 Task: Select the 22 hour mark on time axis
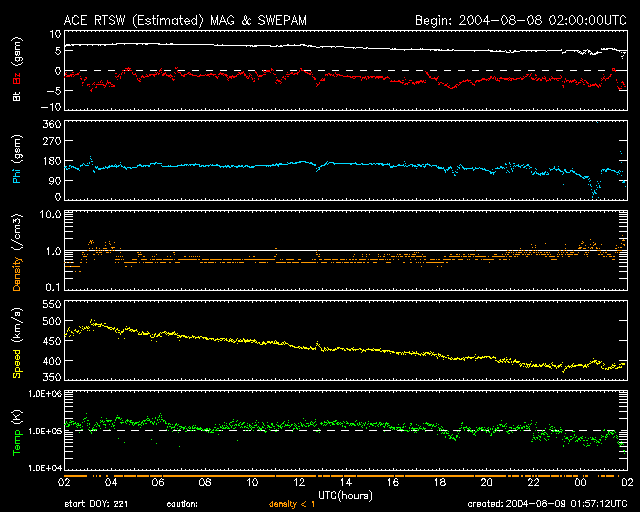tap(532, 482)
